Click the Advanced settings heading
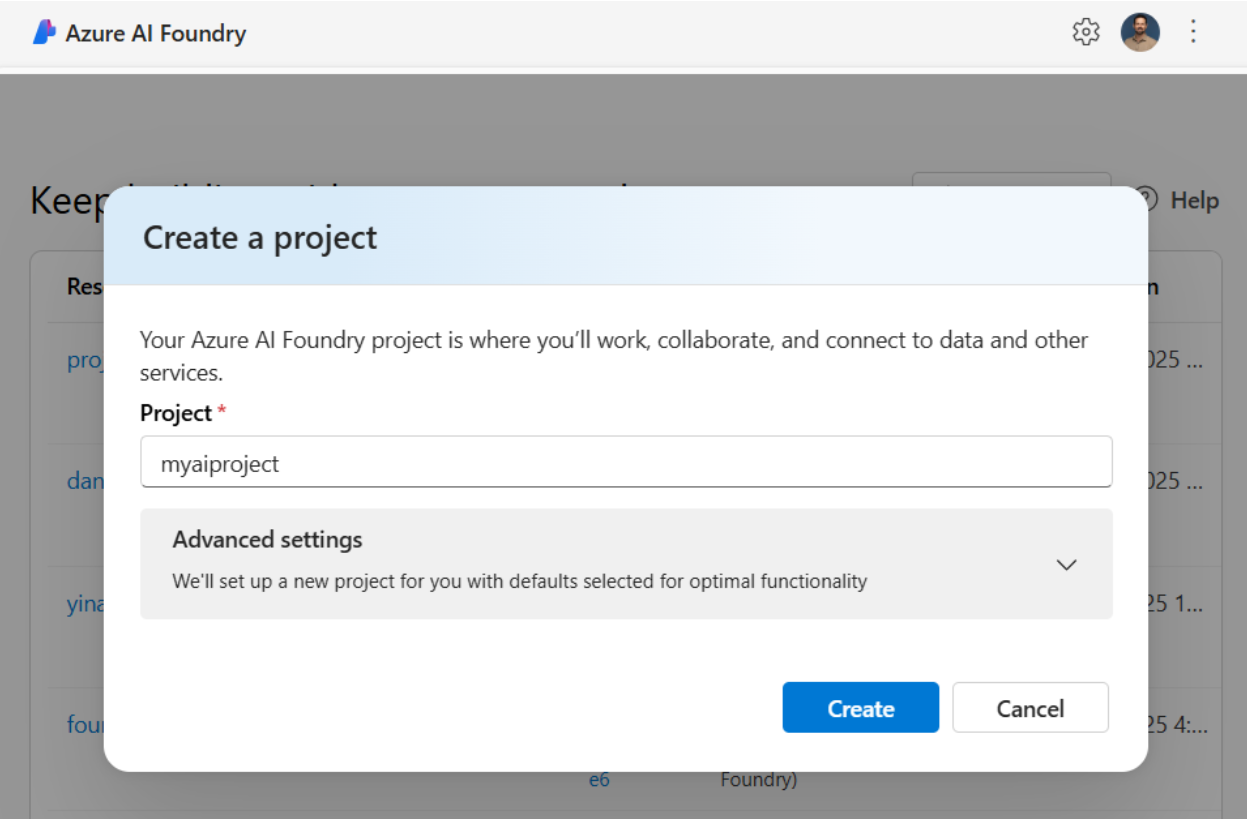Image resolution: width=1247 pixels, height=819 pixels. coord(267,540)
